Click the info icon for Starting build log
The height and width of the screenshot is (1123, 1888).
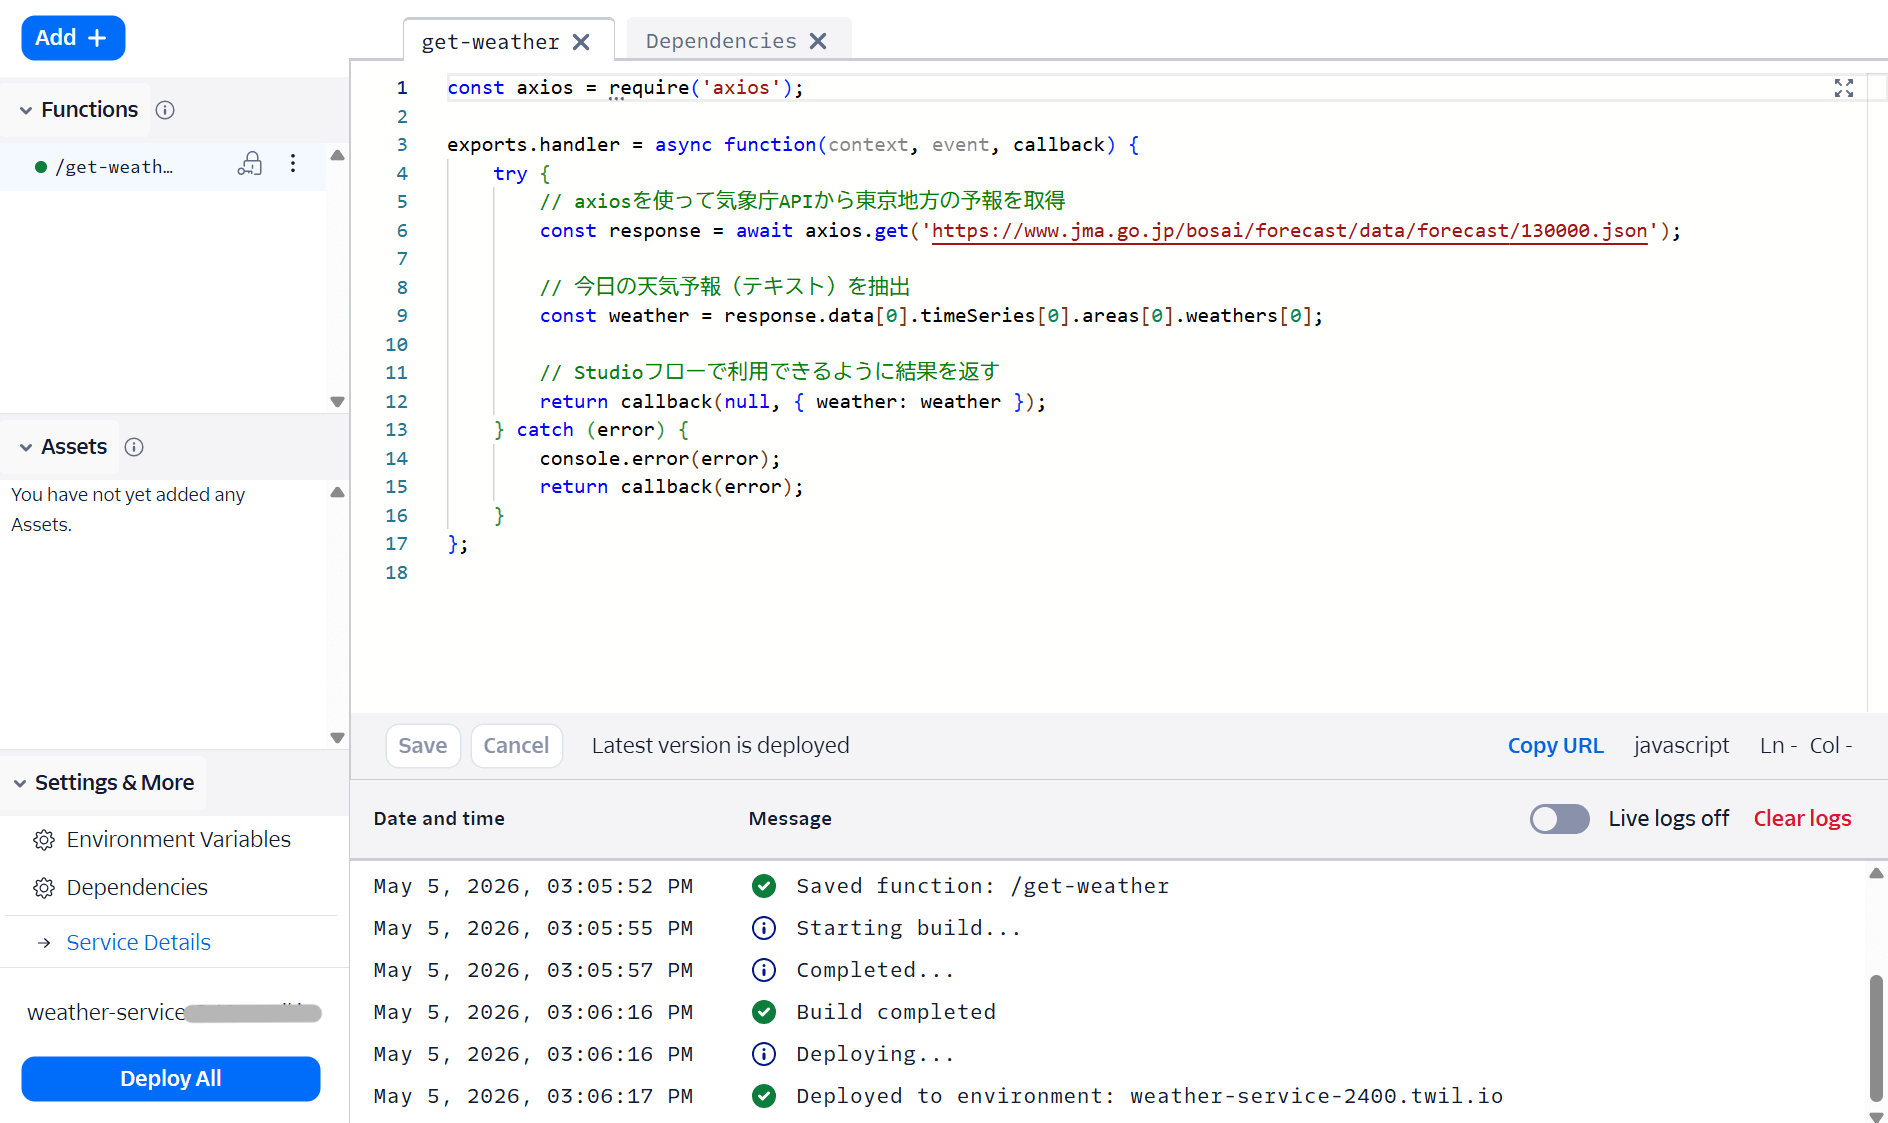click(764, 928)
